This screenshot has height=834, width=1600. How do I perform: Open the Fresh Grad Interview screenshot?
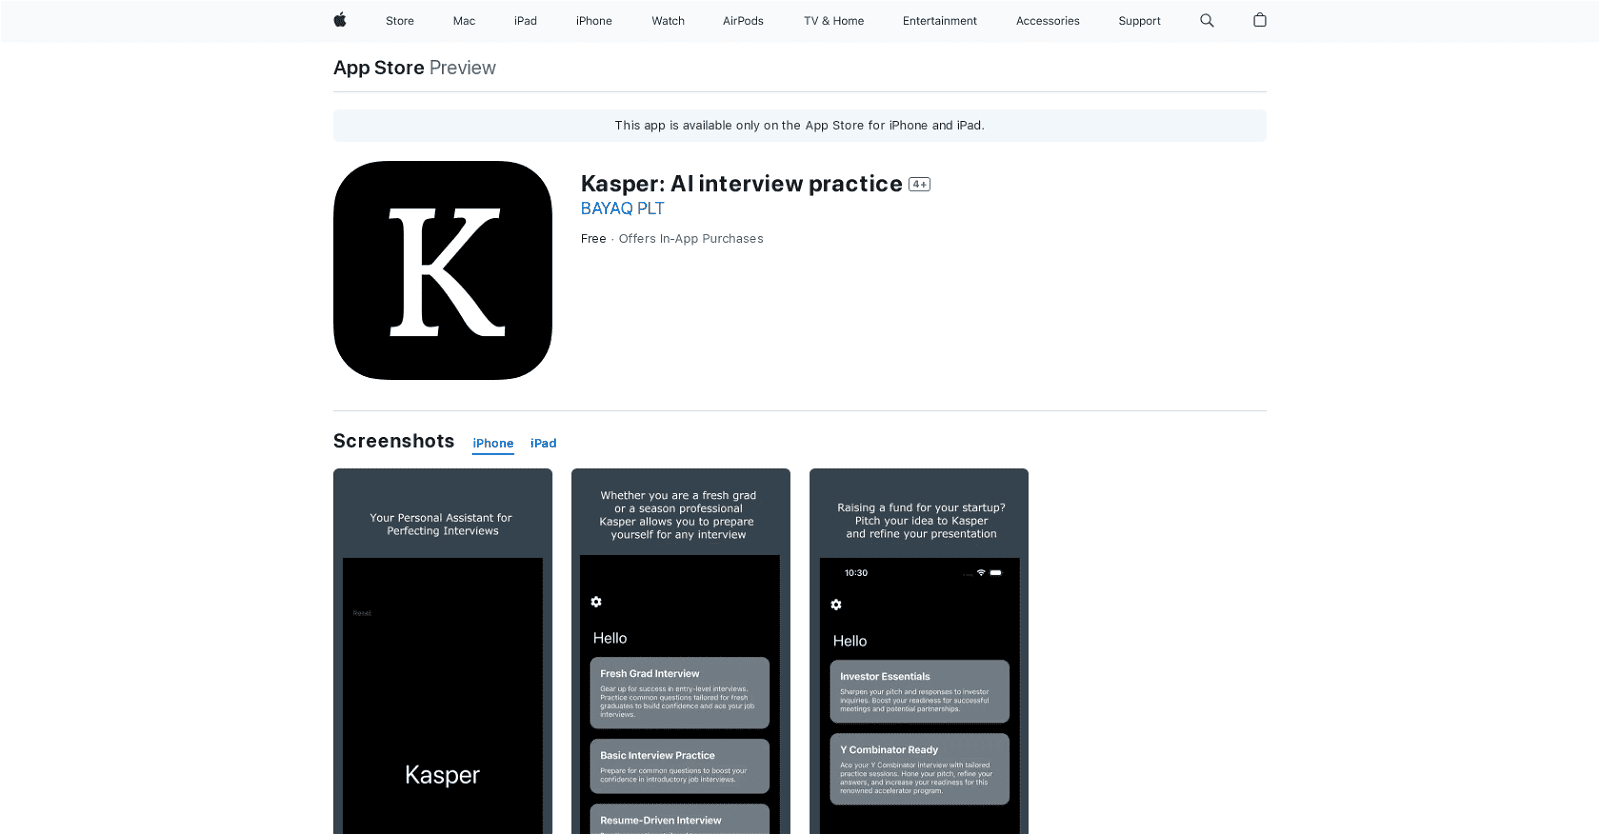681,651
